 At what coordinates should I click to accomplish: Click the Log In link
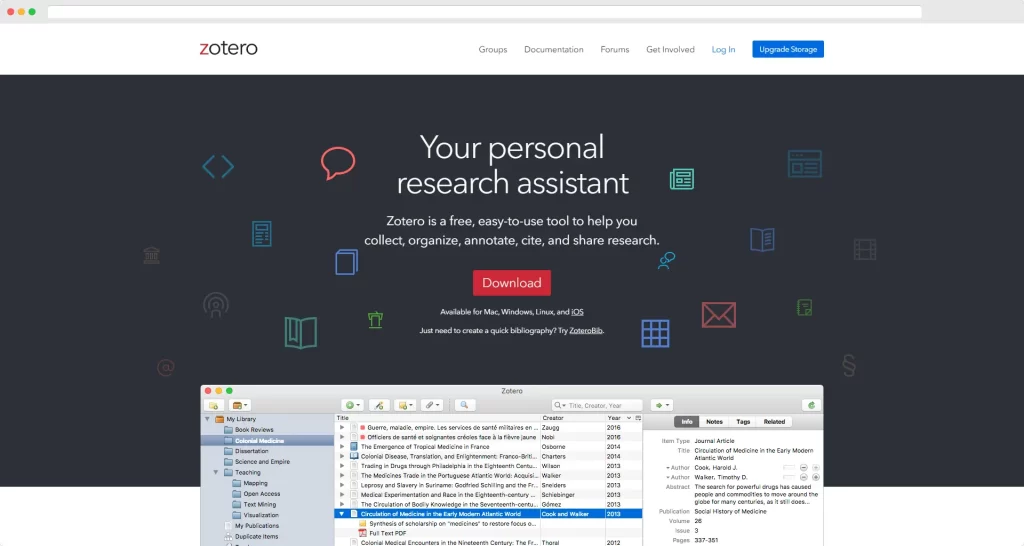pyautogui.click(x=723, y=50)
